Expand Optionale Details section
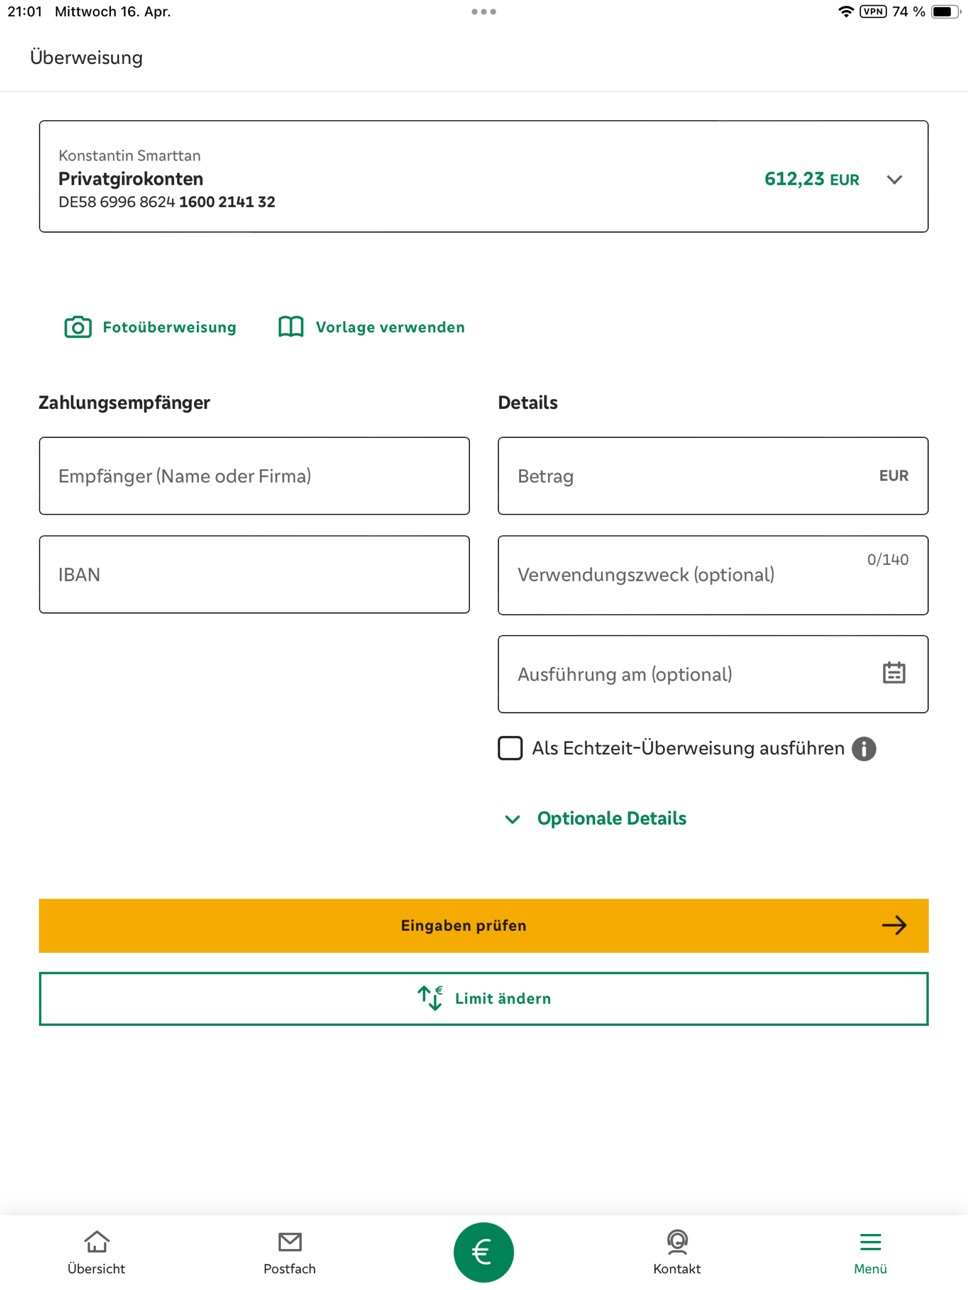 pos(596,818)
